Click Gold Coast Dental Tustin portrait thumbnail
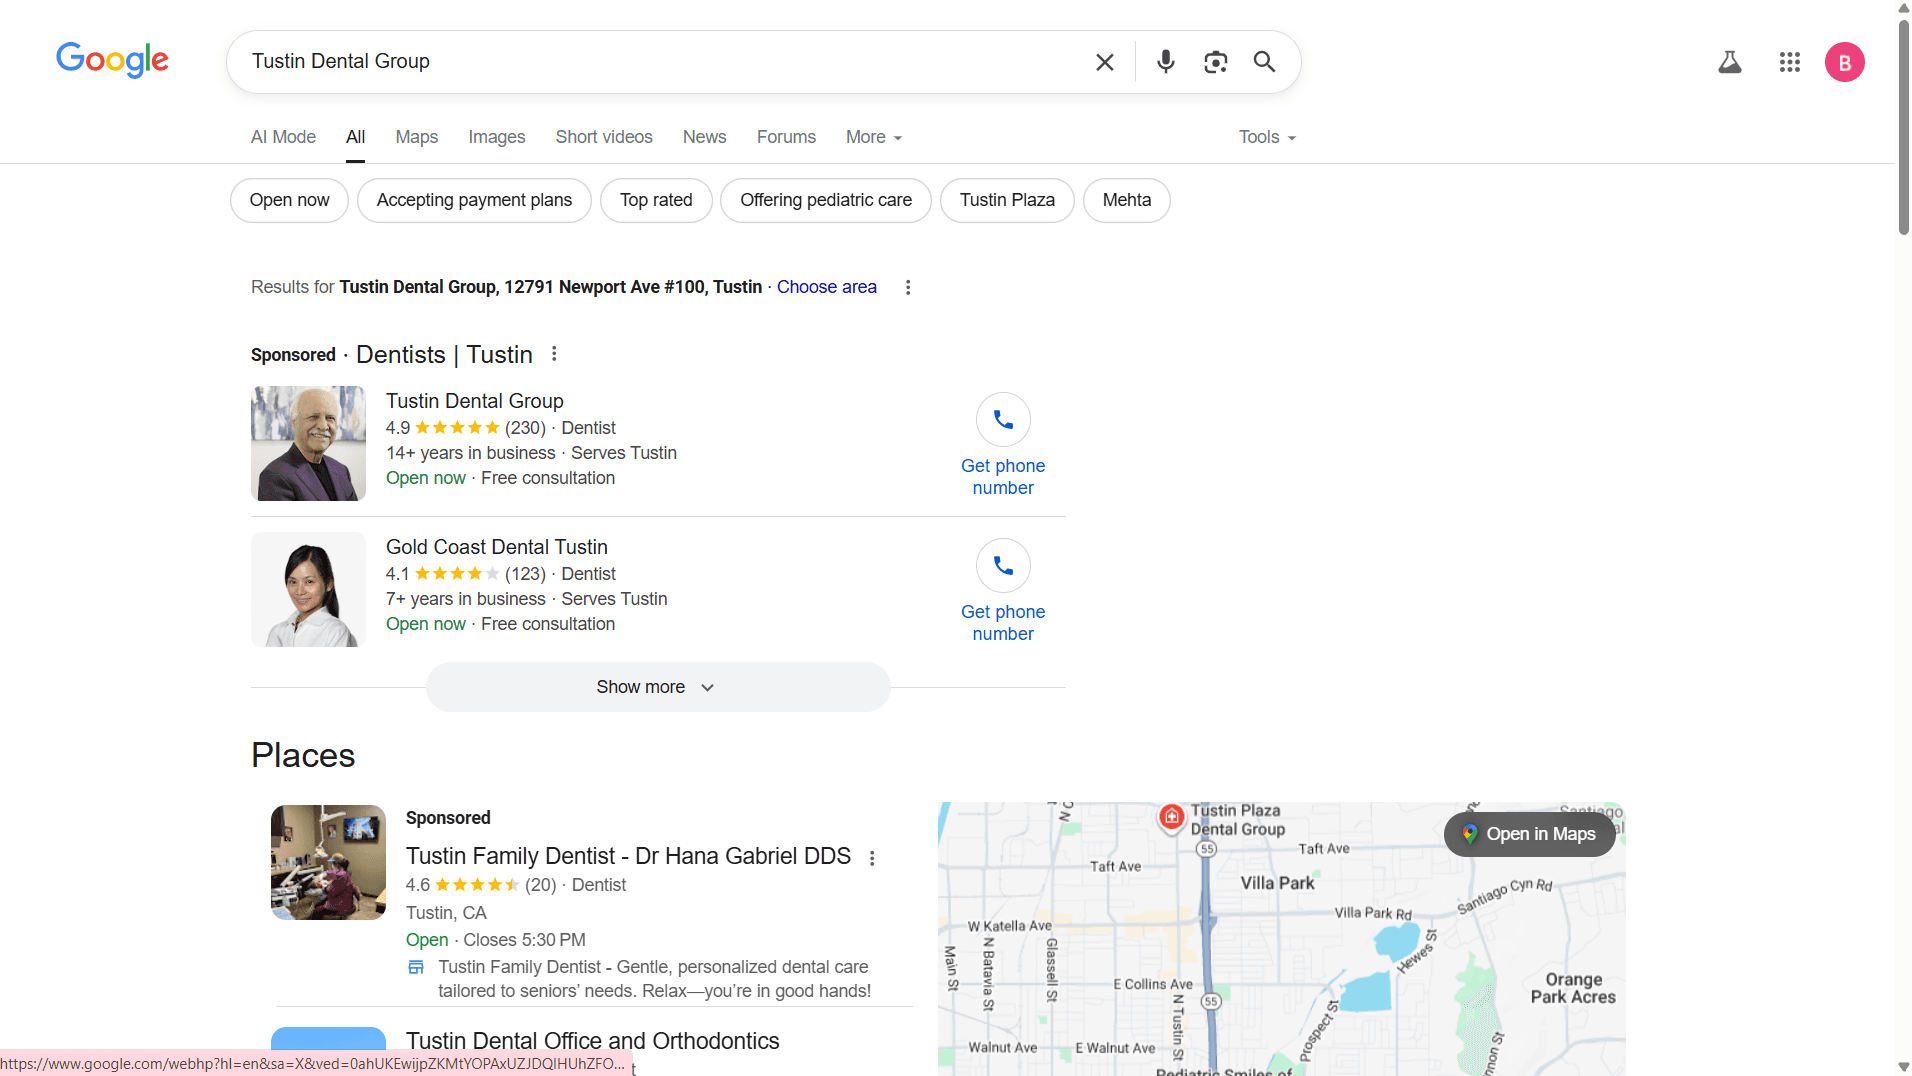Screen dimensions: 1912x1076 (x=308, y=589)
